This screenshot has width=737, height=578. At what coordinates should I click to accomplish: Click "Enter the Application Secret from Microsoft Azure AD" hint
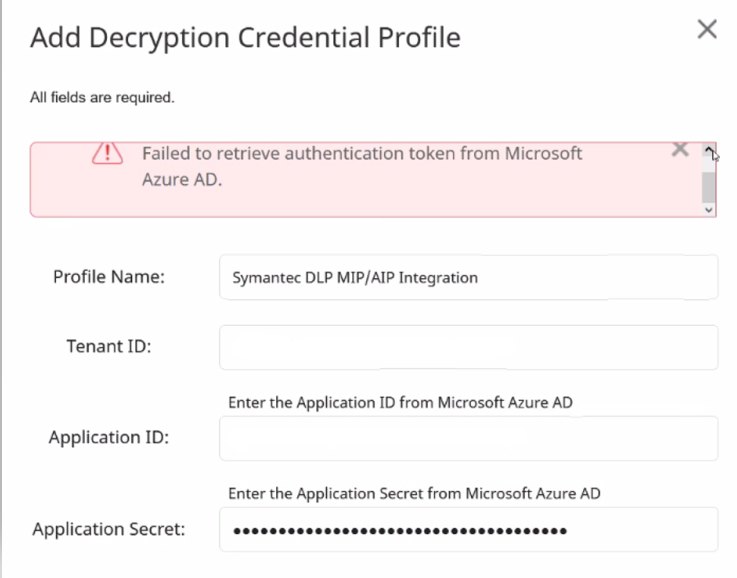415,493
